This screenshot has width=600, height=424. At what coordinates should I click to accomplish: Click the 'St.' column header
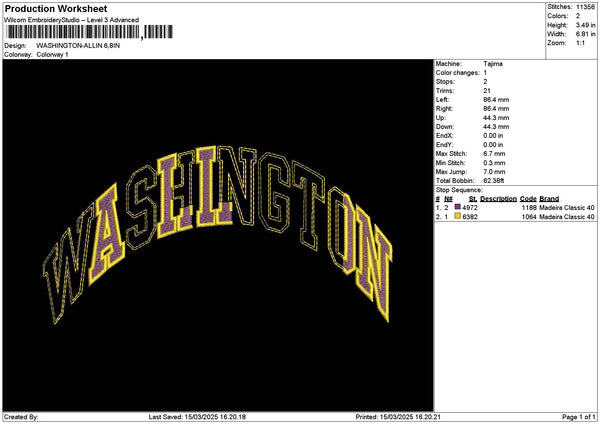(x=473, y=199)
